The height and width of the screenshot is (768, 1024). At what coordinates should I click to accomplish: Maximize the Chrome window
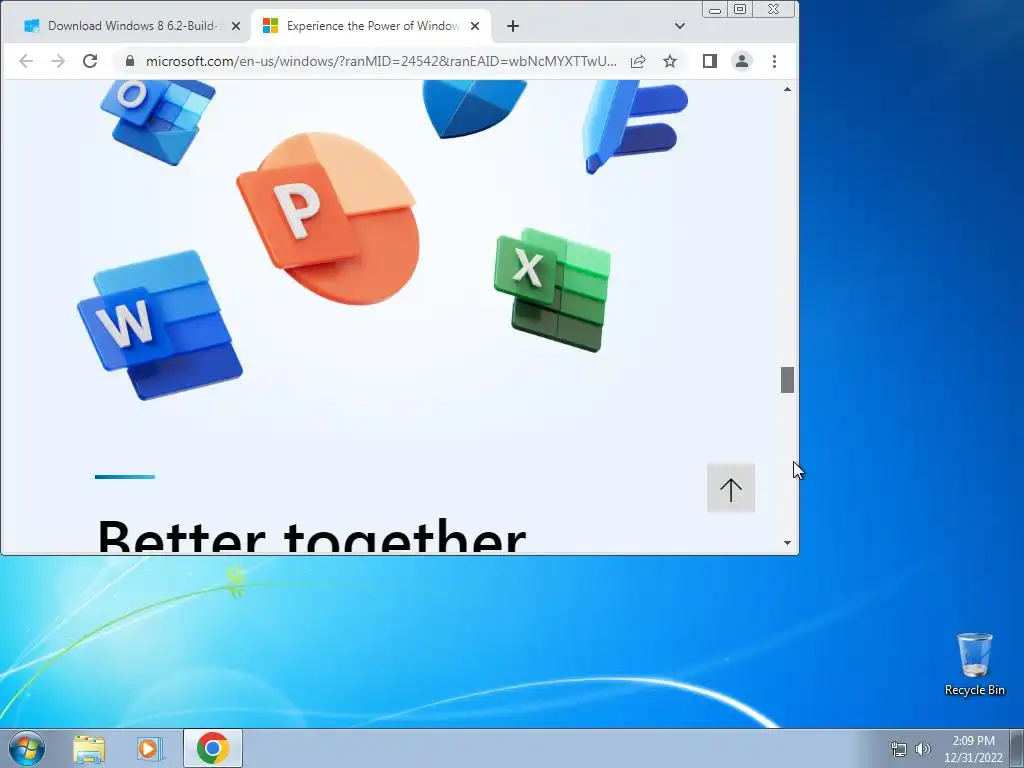740,9
